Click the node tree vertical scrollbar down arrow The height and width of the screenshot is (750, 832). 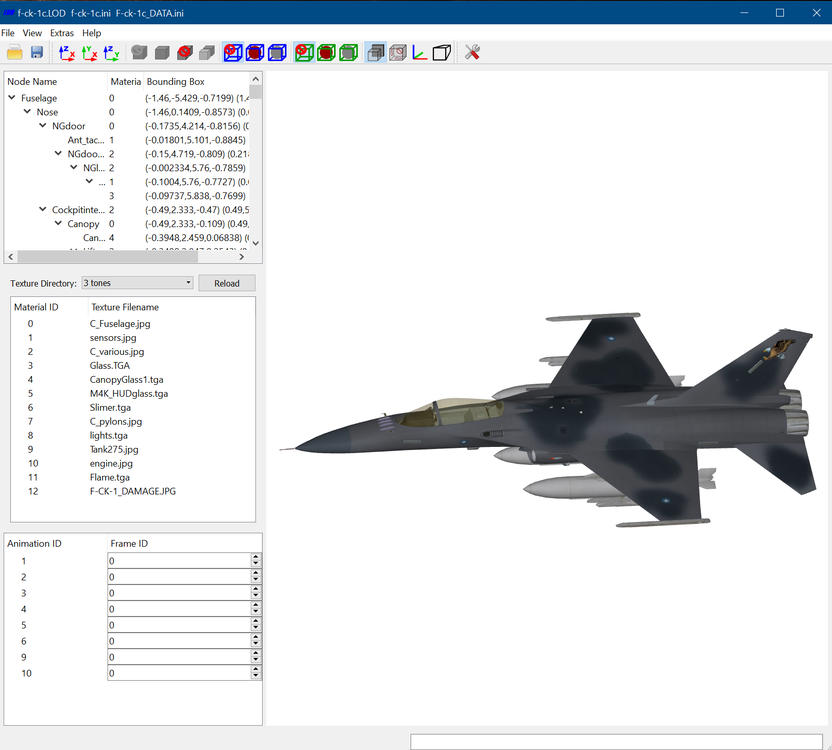[x=256, y=243]
